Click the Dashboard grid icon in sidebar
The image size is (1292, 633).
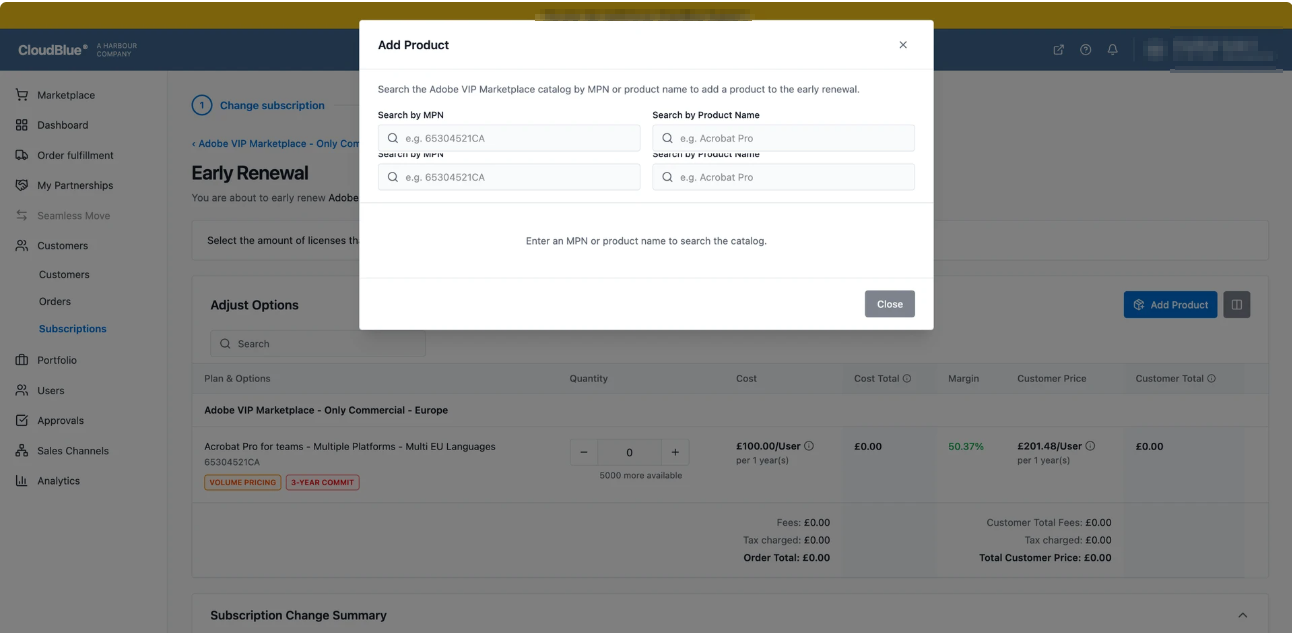22,125
